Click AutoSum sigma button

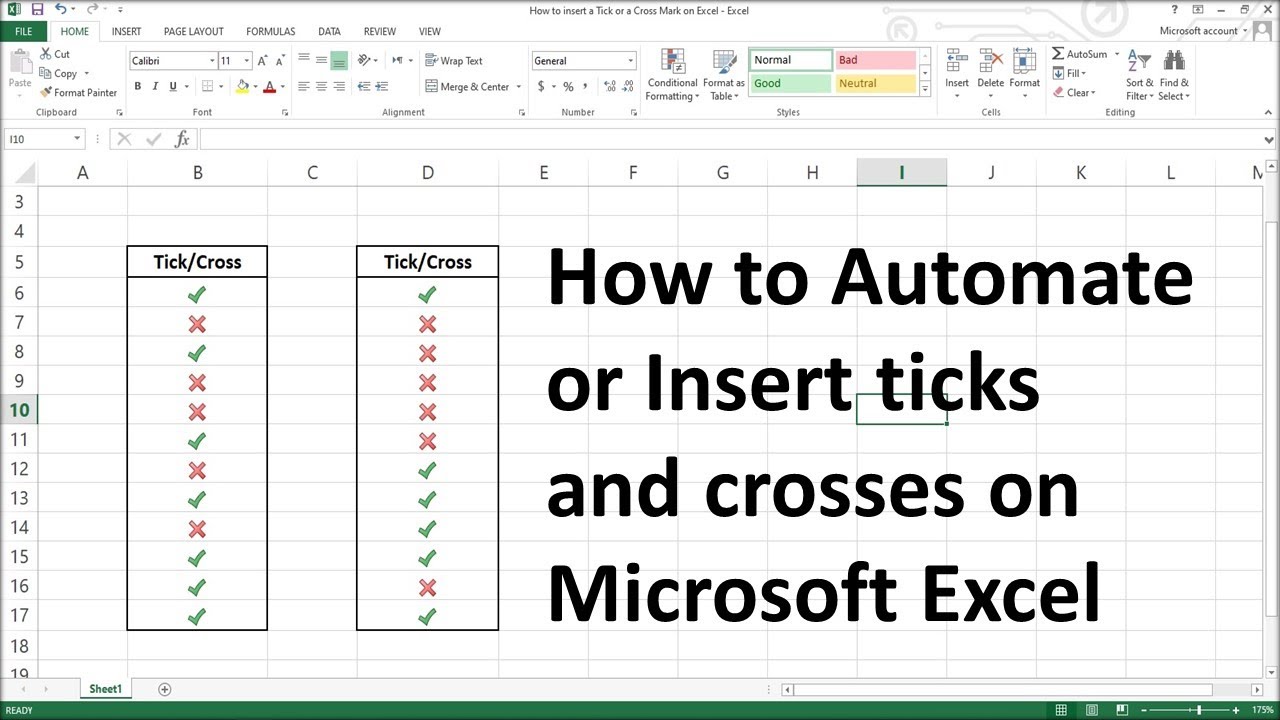[1079, 54]
